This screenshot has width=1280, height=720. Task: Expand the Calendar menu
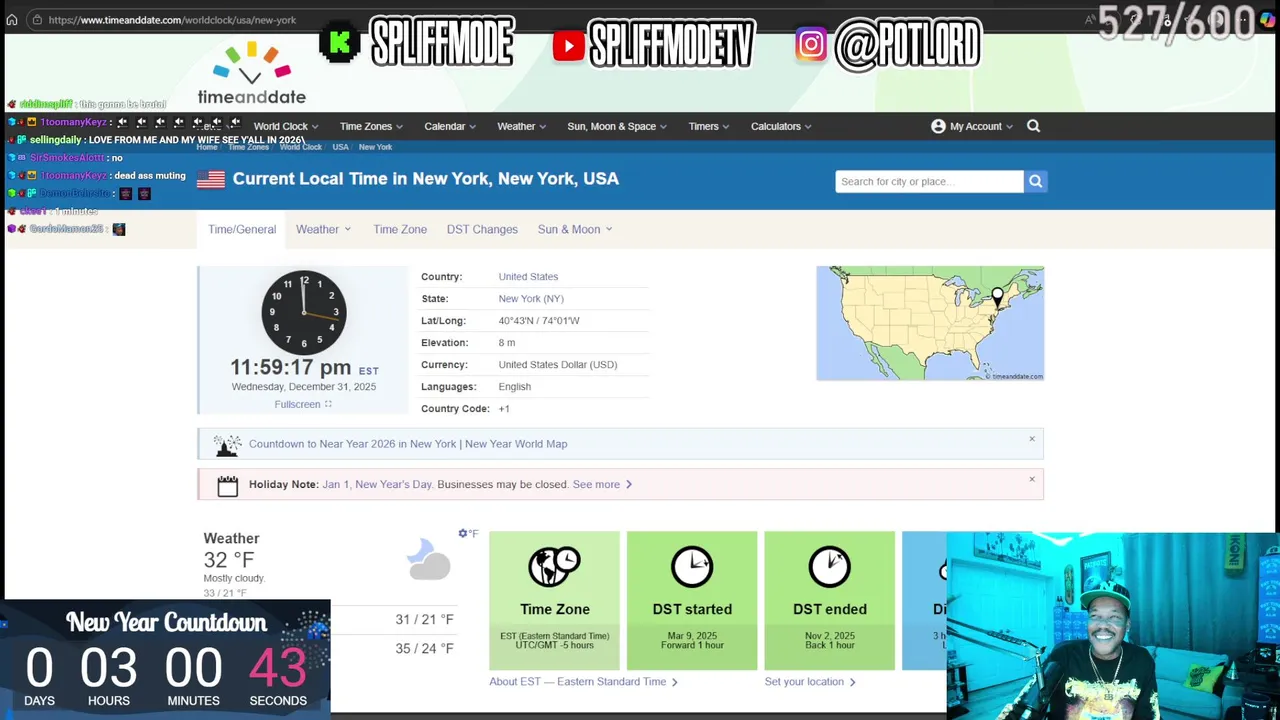click(450, 126)
